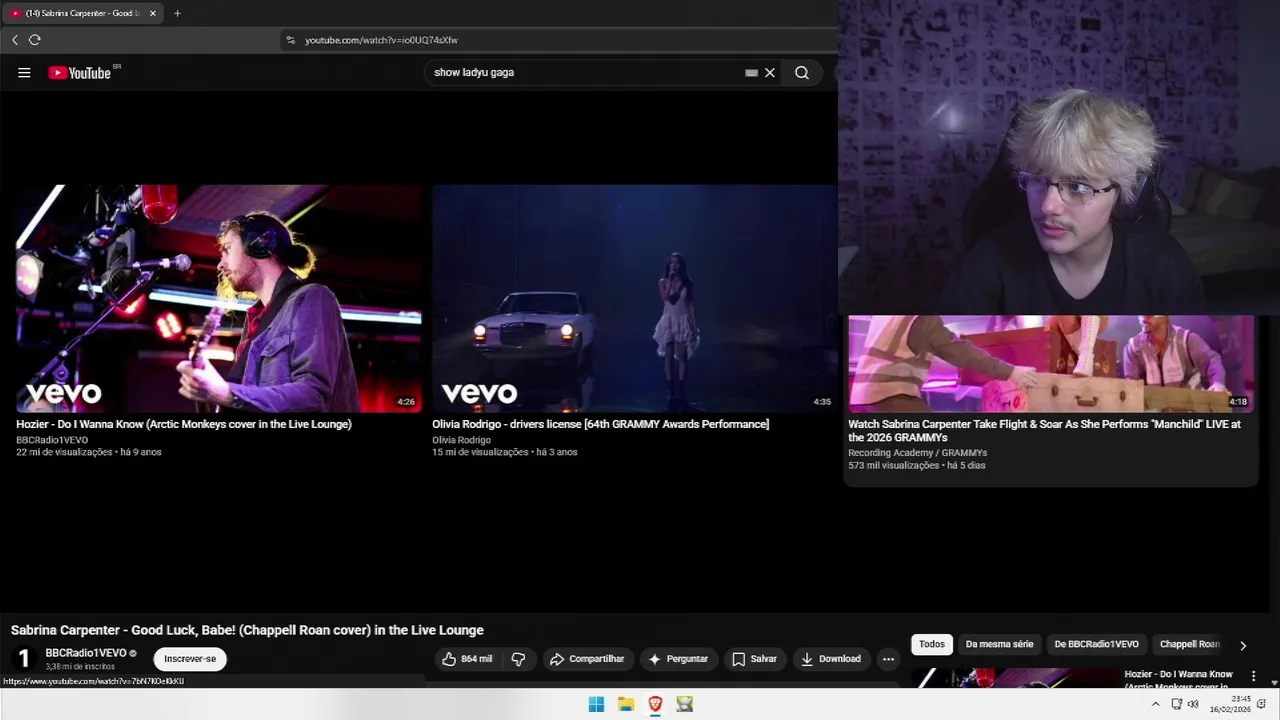The image size is (1280, 720).
Task: Open the BBCRadio1VEVO channel name link
Action: pyautogui.click(x=85, y=653)
